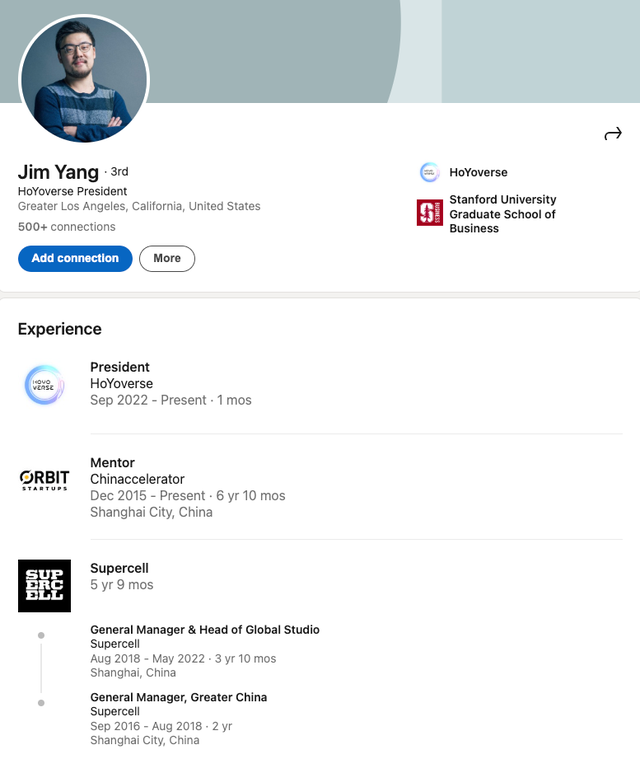Click the Experience section heading

60,329
